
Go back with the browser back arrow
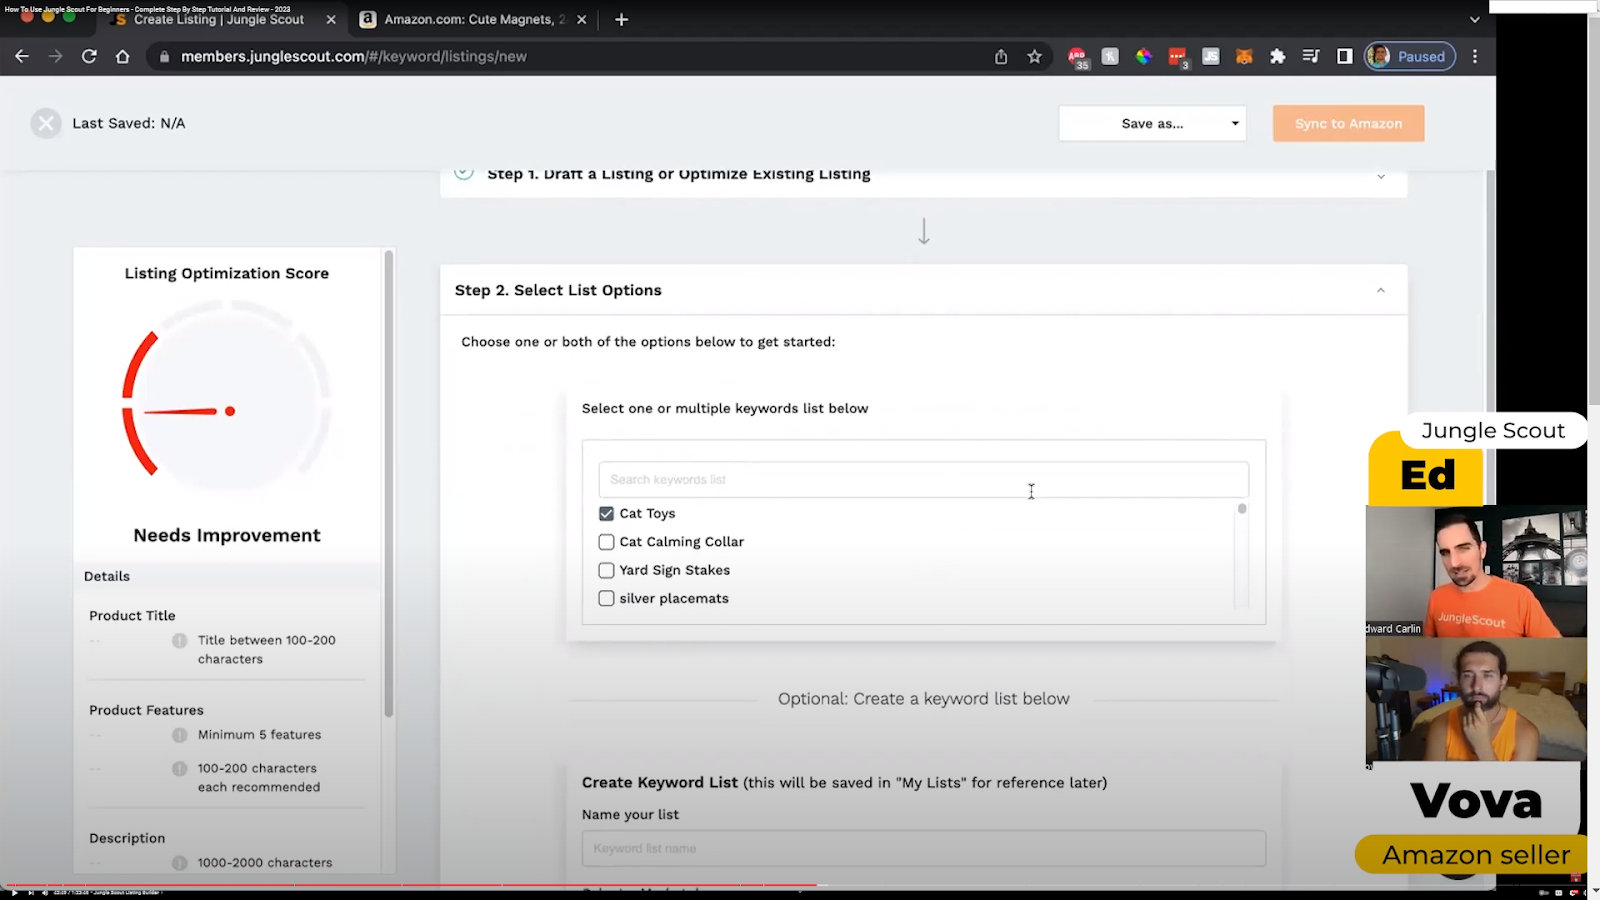22,57
